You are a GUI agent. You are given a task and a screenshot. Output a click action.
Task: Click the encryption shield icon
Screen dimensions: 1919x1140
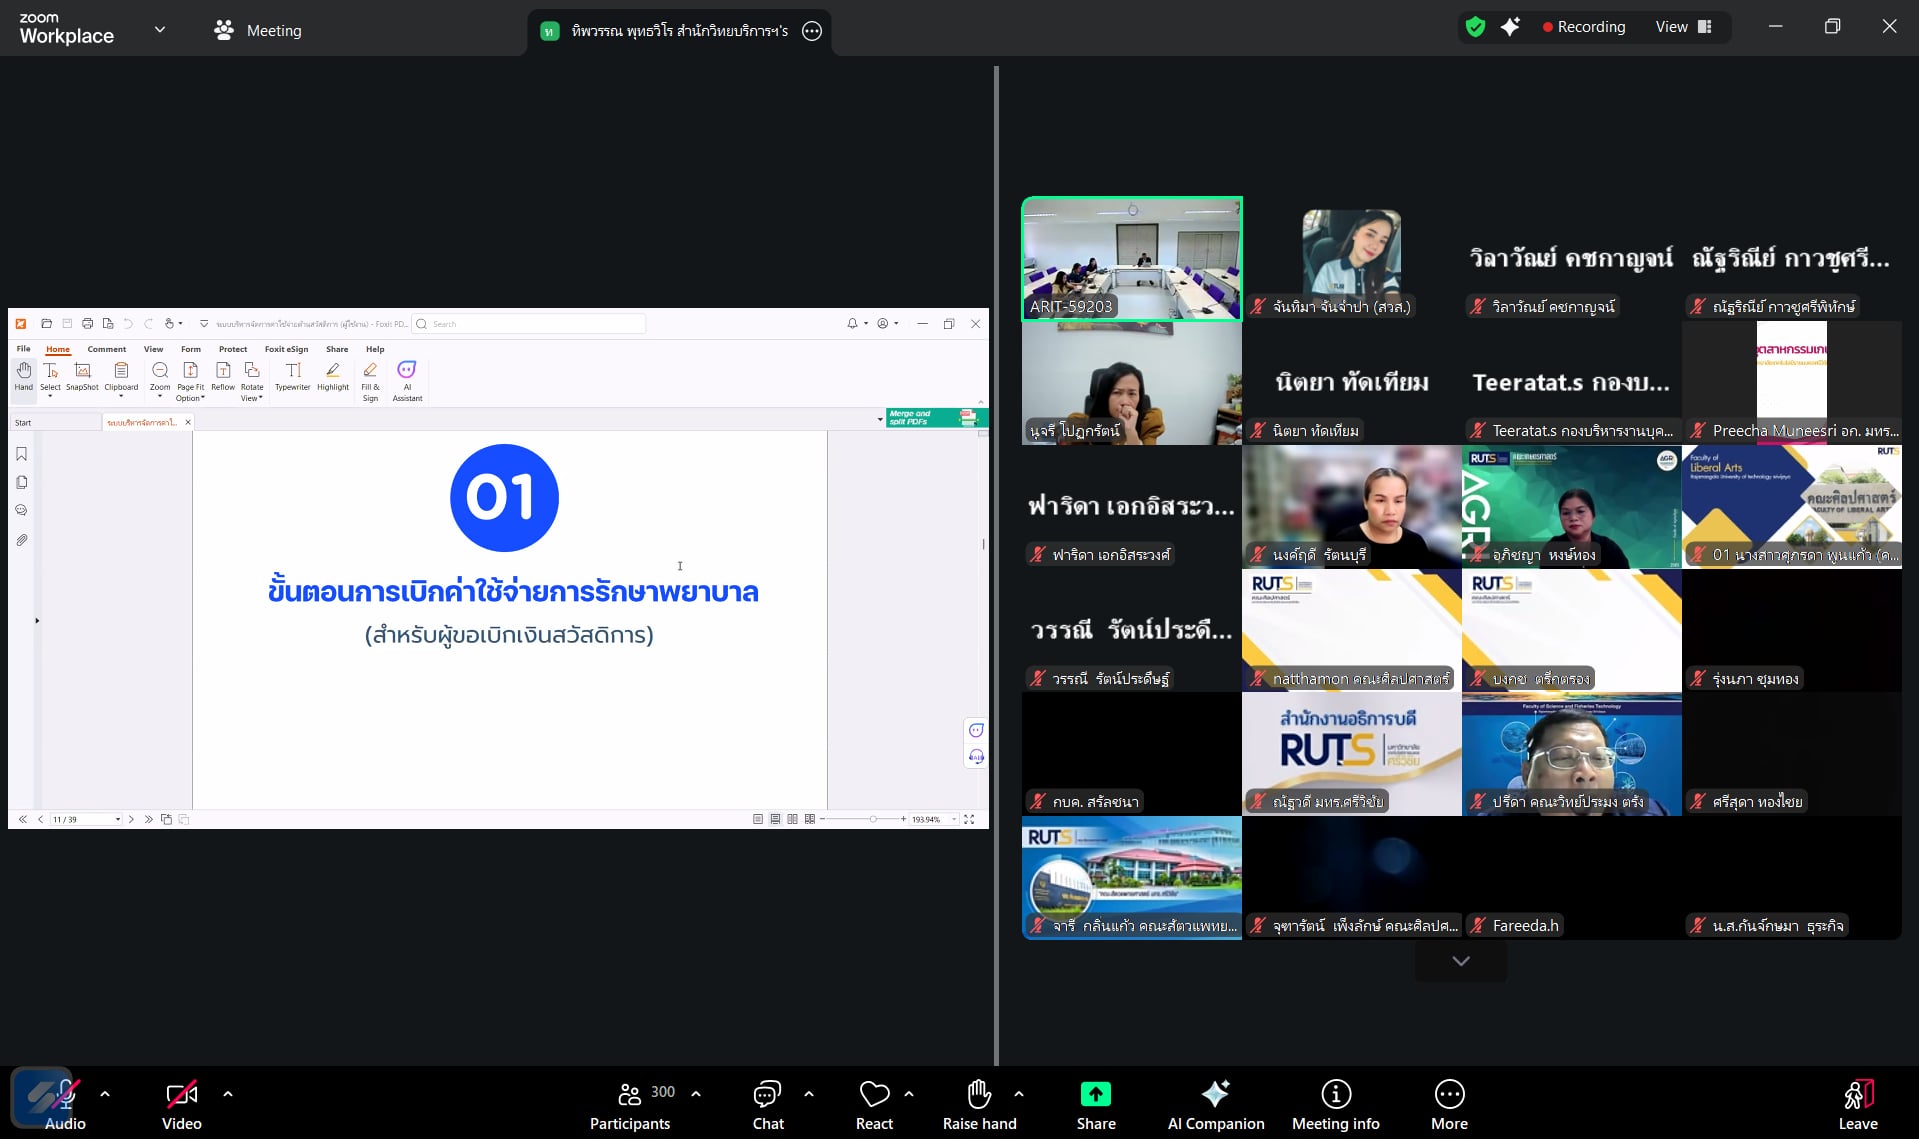pyautogui.click(x=1475, y=27)
